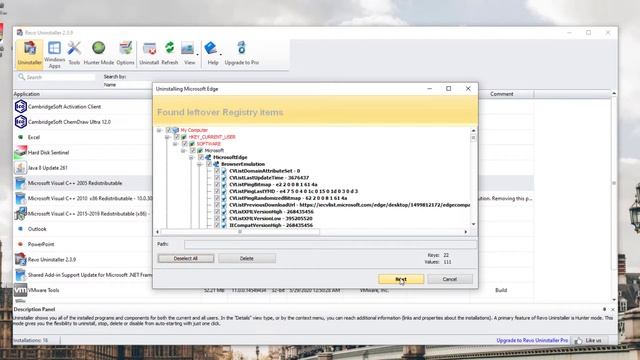Image resolution: width=640 pixels, height=360 pixels.
Task: Click the Delete button
Action: [247, 258]
